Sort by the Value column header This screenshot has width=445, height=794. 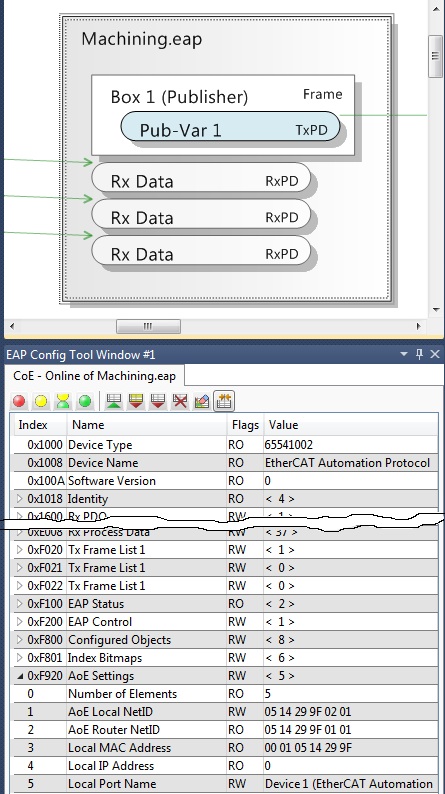coord(351,425)
